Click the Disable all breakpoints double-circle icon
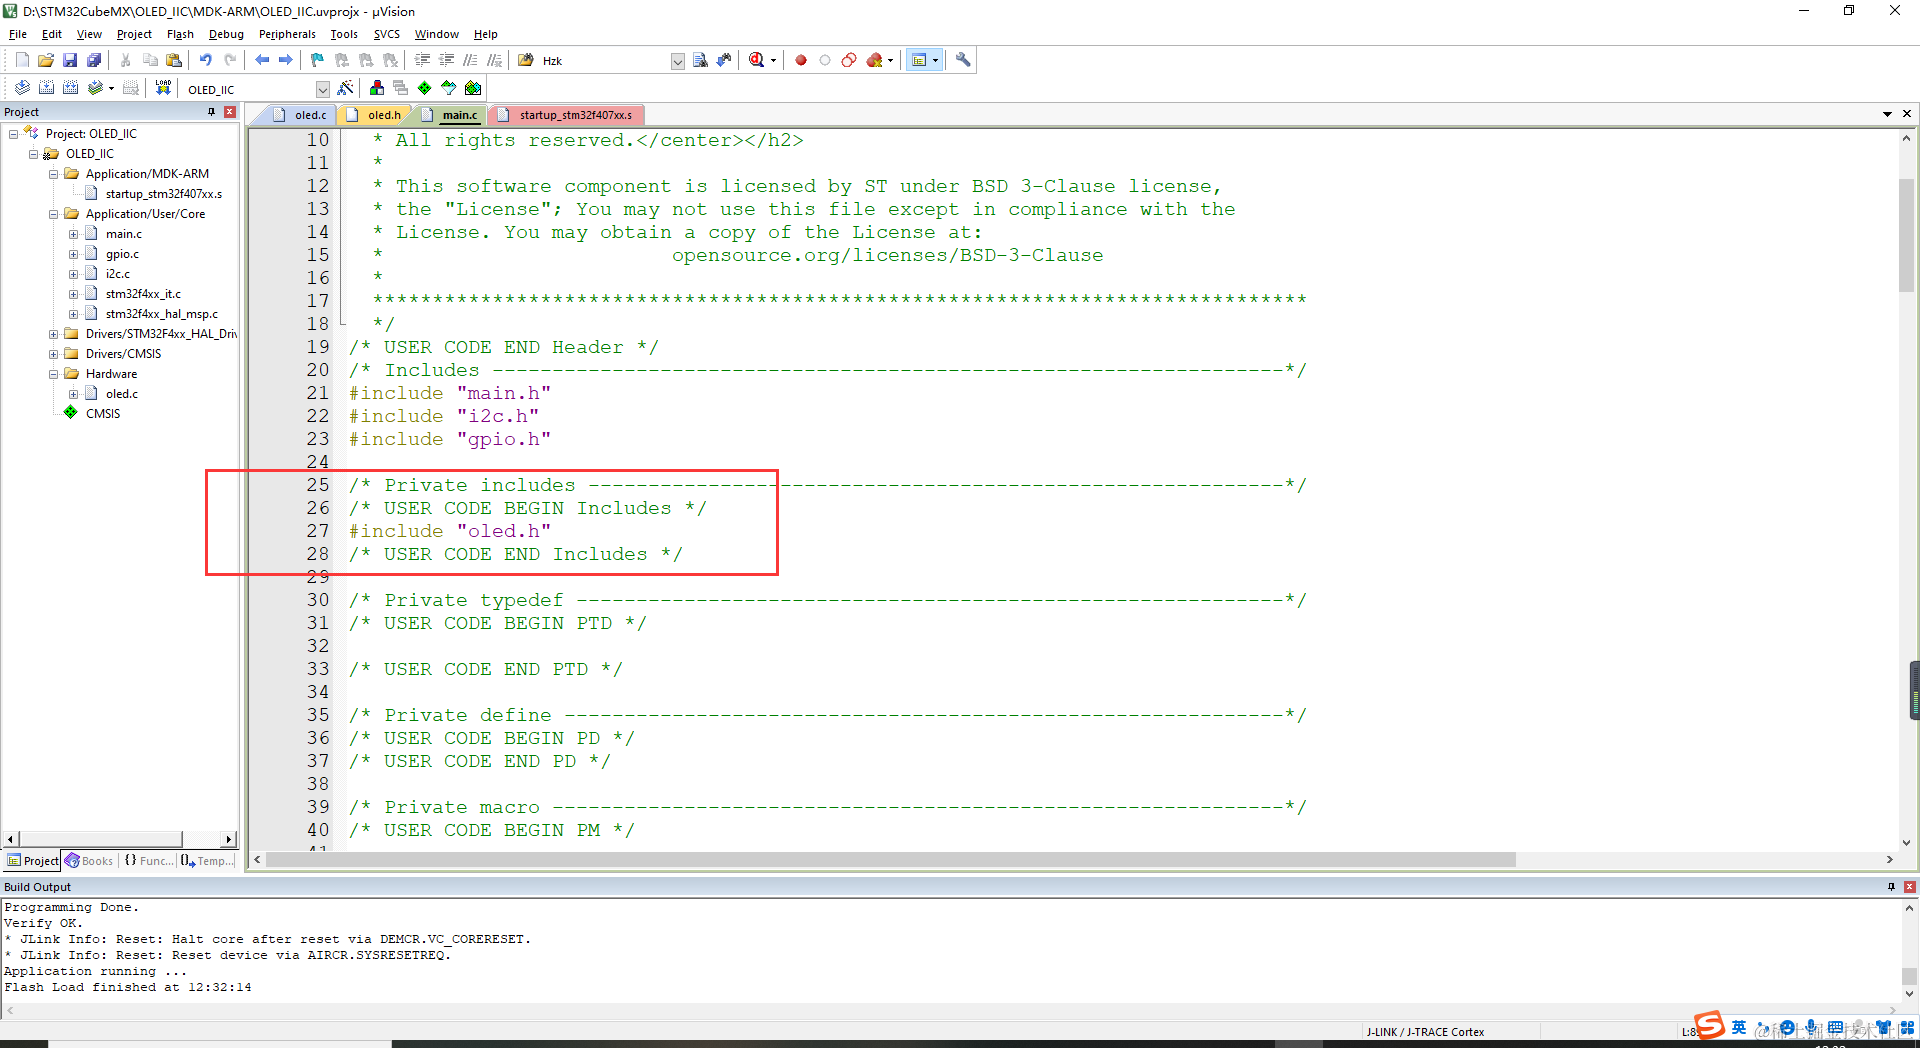This screenshot has width=1920, height=1048. coord(849,60)
